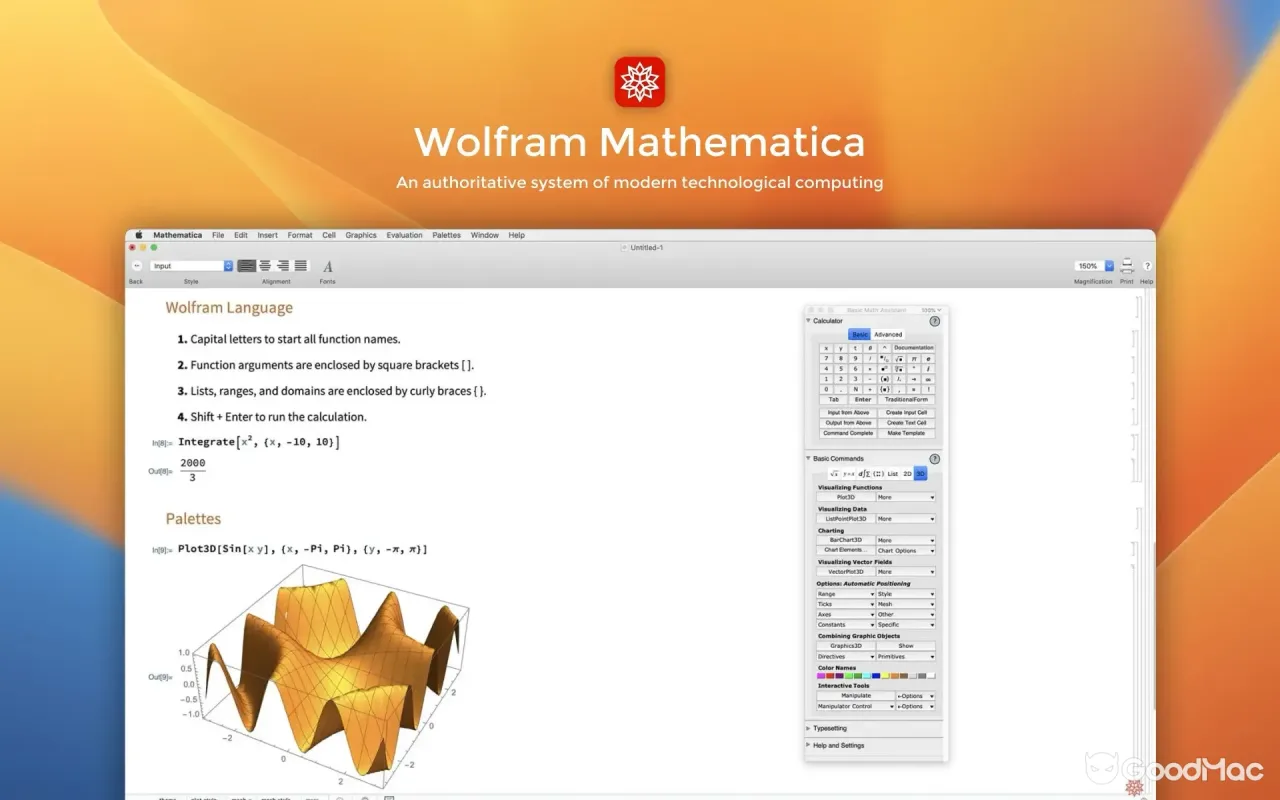Click the Plot3D button
Image resolution: width=1280 pixels, height=800 pixels.
(x=846, y=497)
